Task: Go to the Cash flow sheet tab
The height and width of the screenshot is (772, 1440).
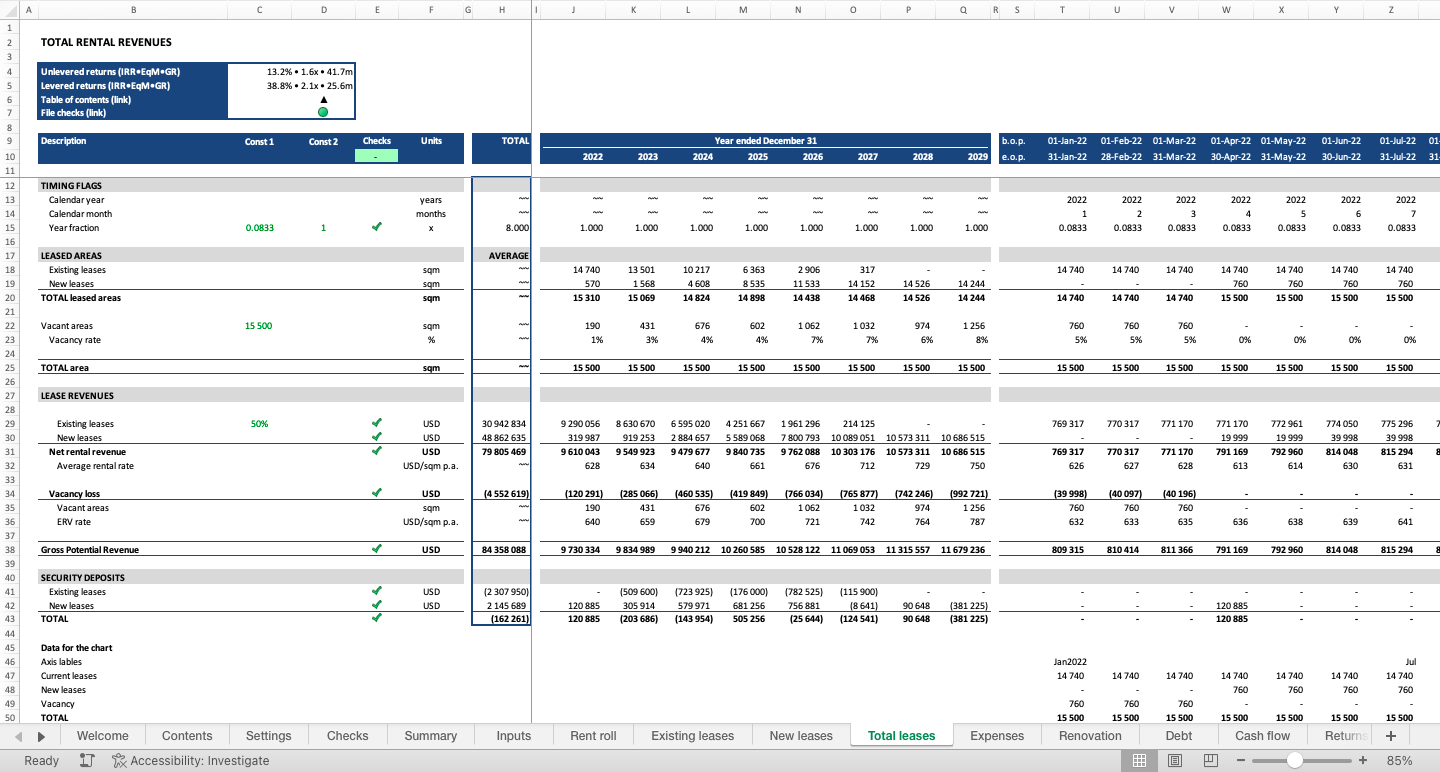Action: point(1263,736)
